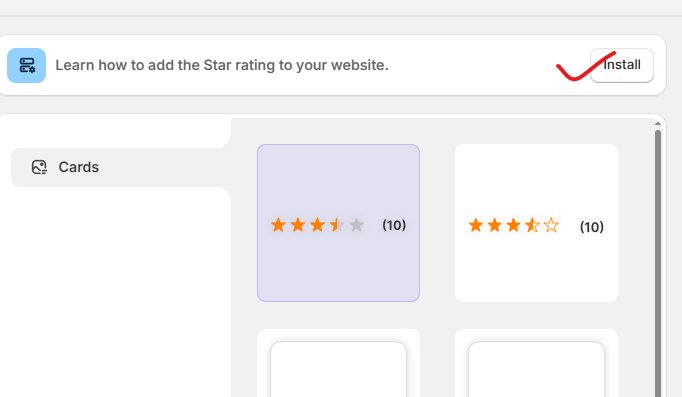Select the gray-star rating style card

point(338,223)
